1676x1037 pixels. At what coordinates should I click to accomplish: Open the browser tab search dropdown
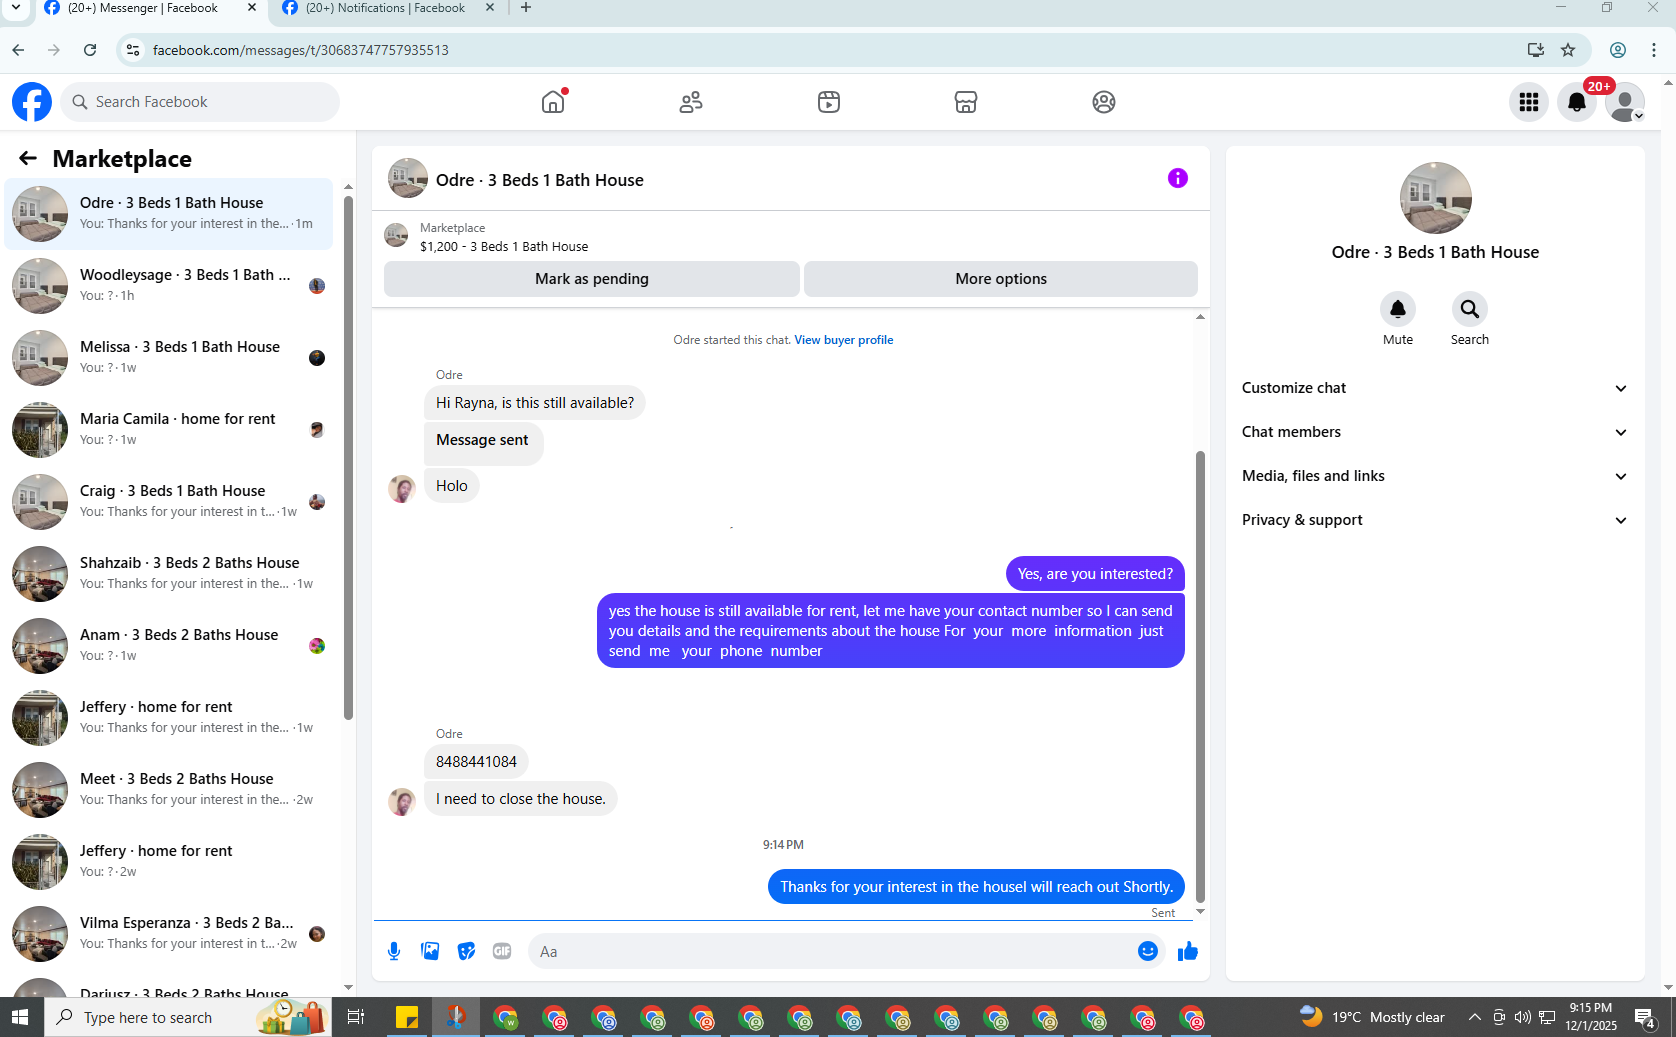click(x=15, y=8)
